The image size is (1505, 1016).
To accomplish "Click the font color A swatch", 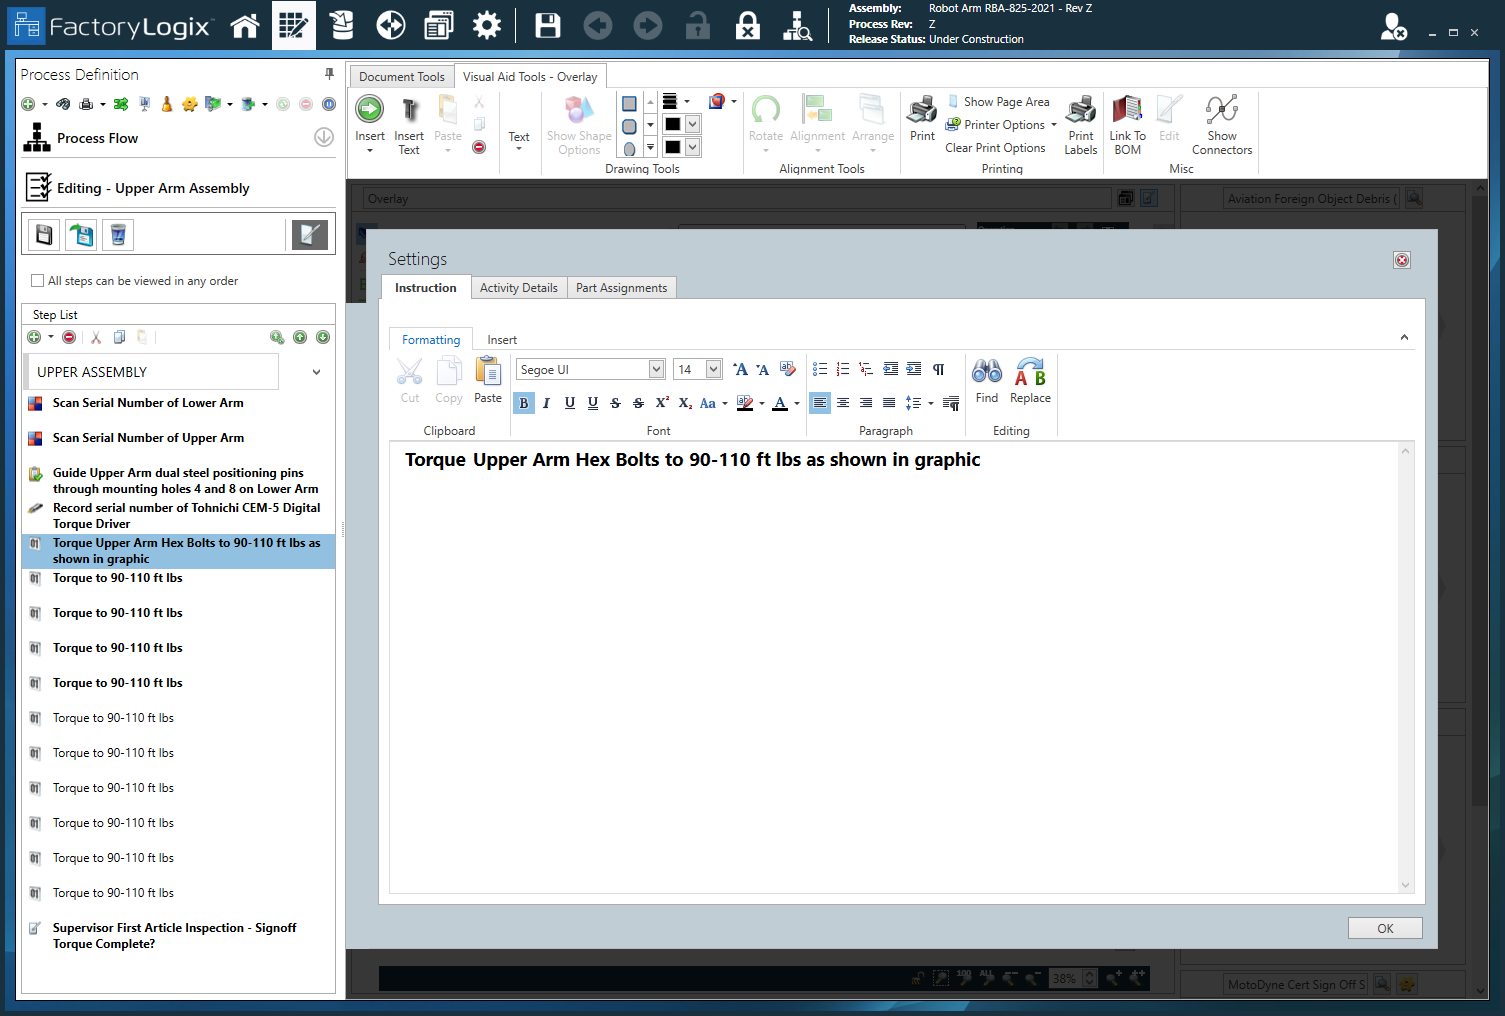I will [x=780, y=403].
